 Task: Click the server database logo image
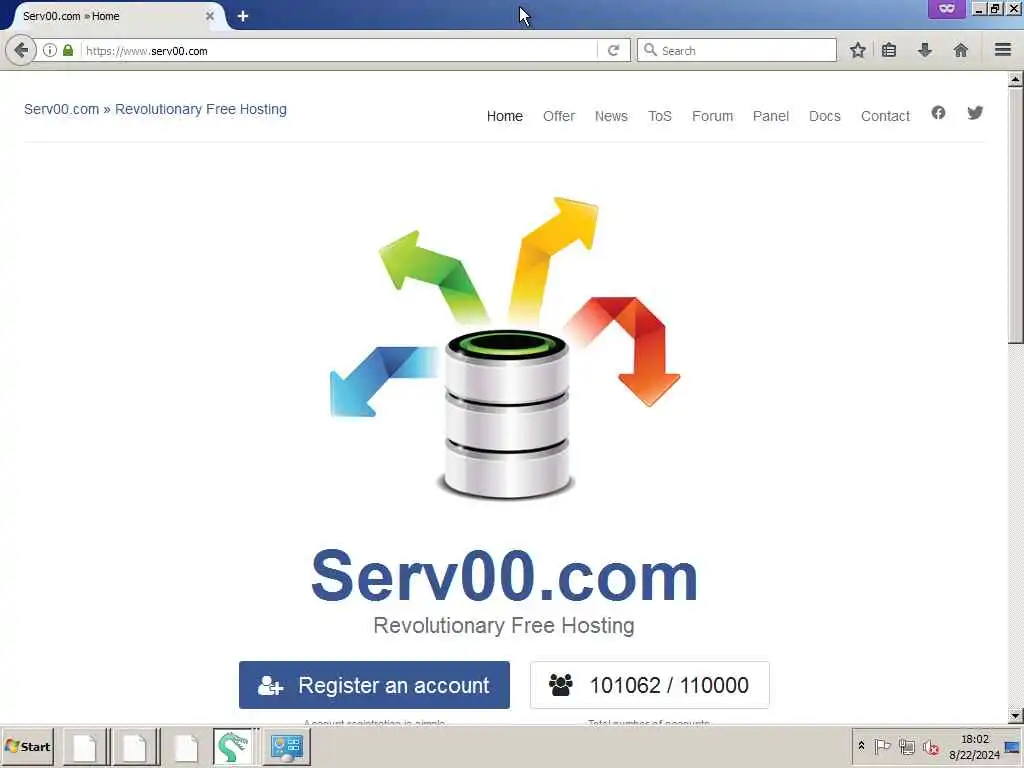pos(505,347)
